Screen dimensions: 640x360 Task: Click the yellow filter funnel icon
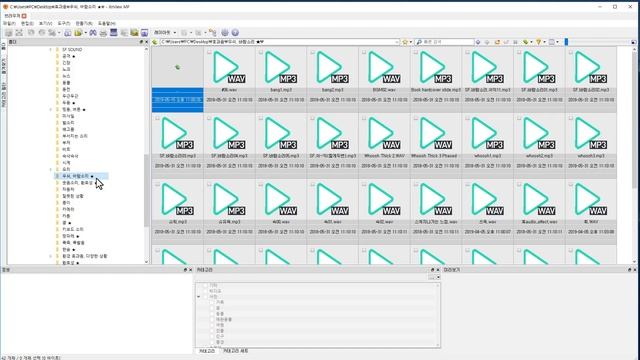tap(538, 42)
